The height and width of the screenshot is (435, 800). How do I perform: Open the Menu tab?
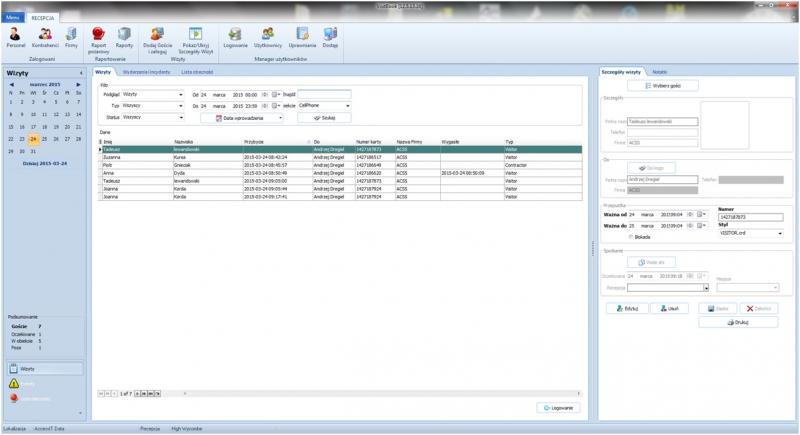[x=13, y=17]
